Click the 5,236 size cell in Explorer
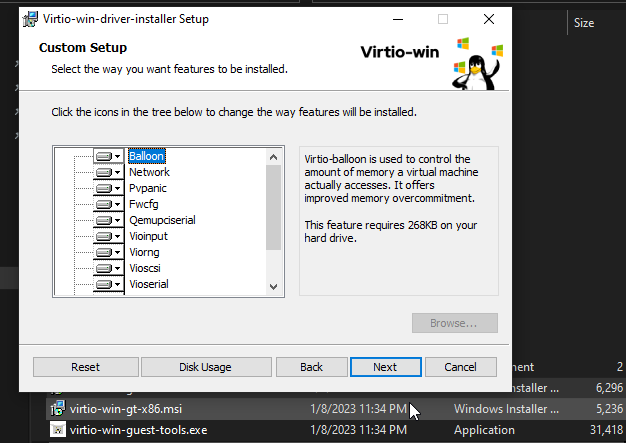This screenshot has height=443, width=626. [x=609, y=409]
